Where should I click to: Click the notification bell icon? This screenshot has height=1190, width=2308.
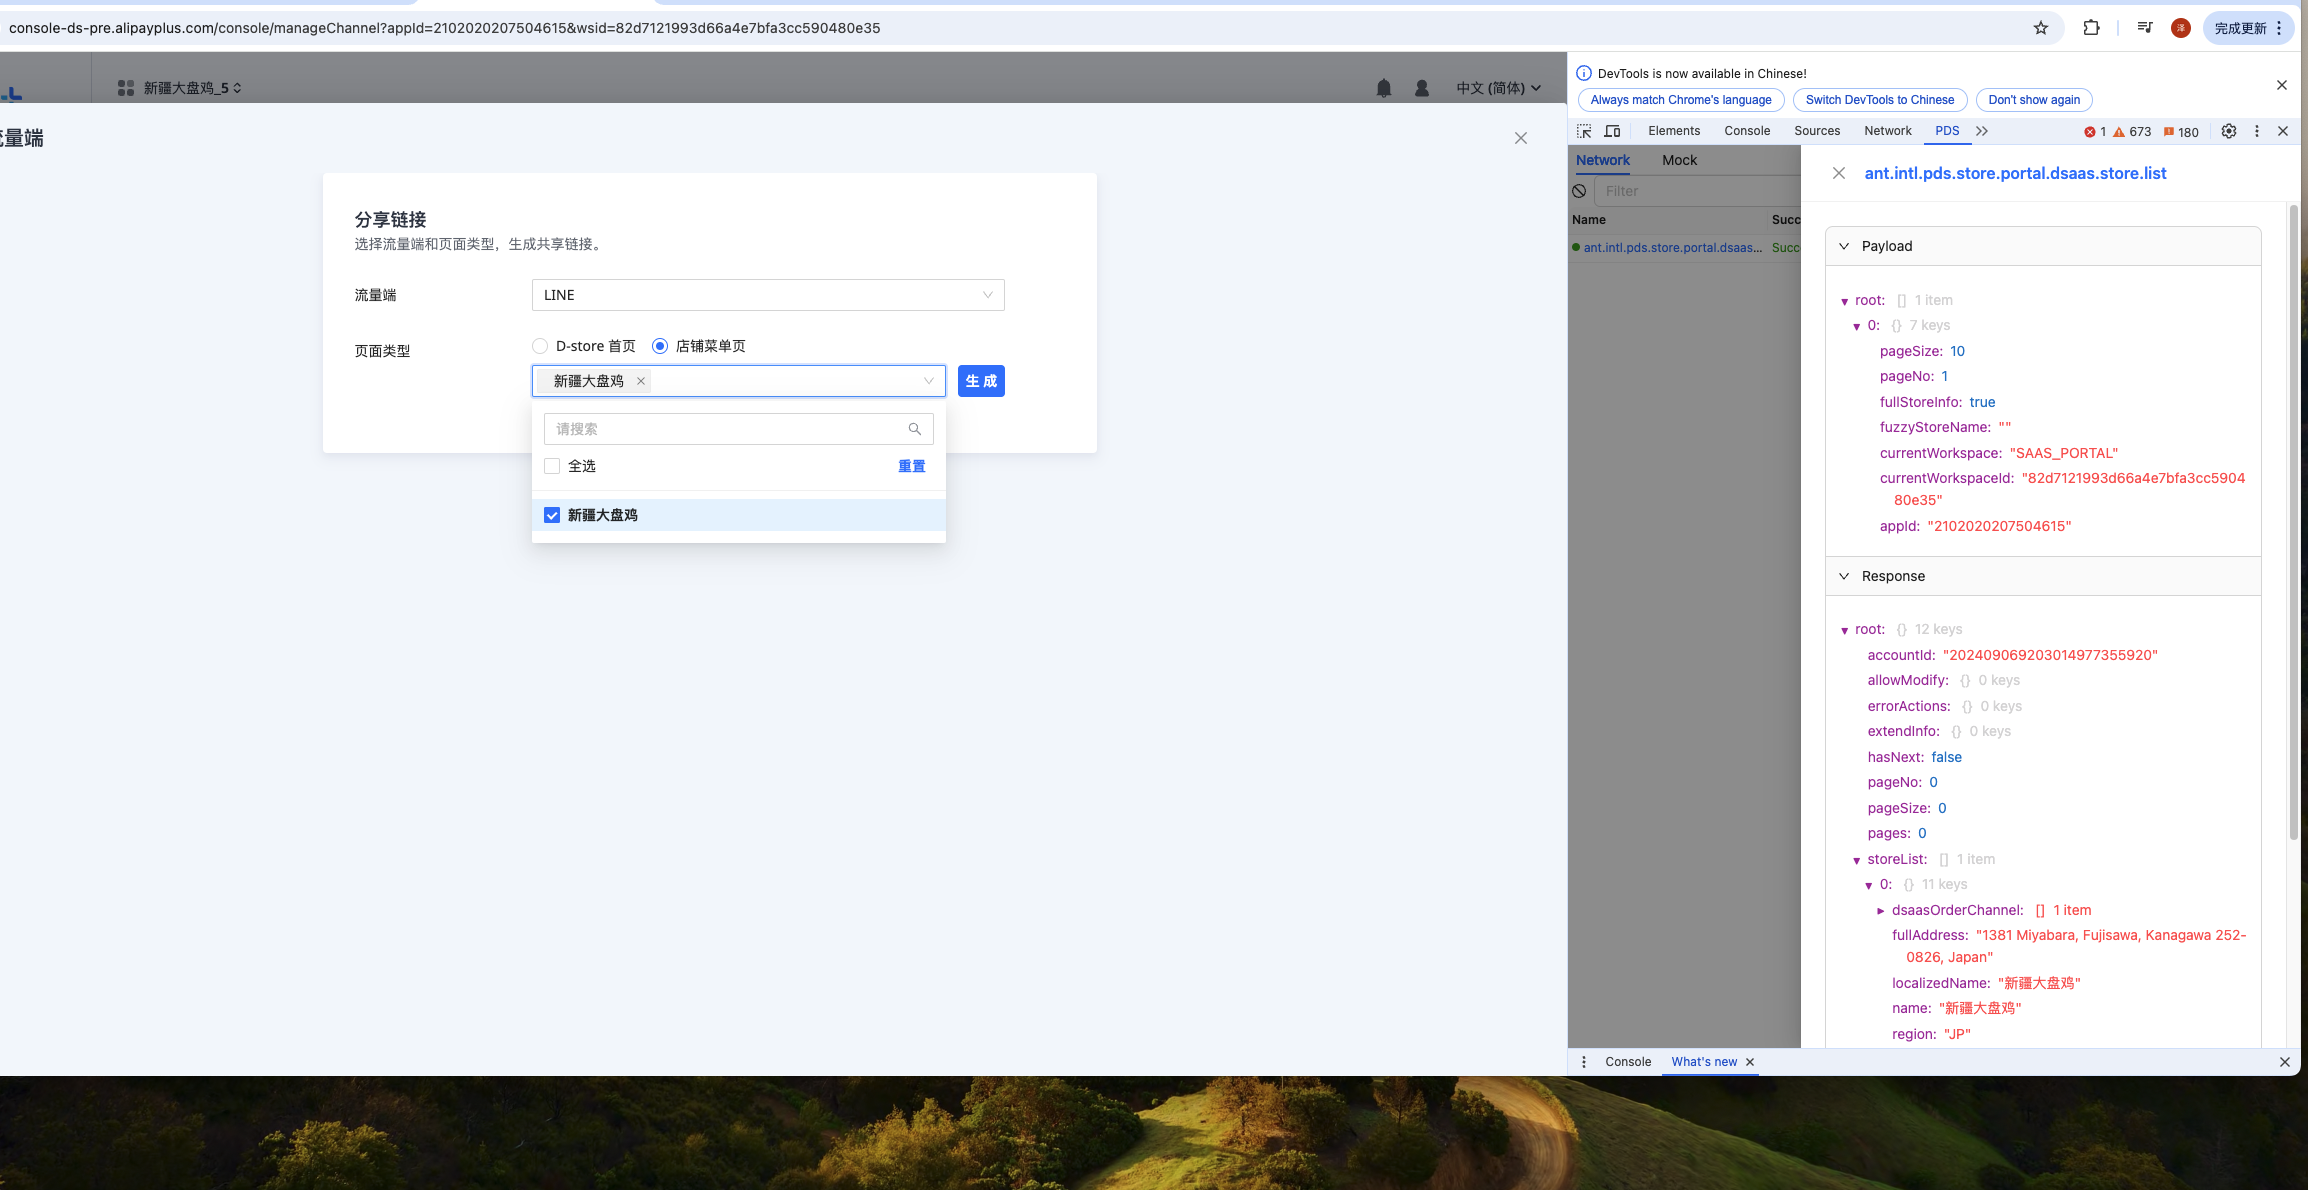[x=1384, y=88]
